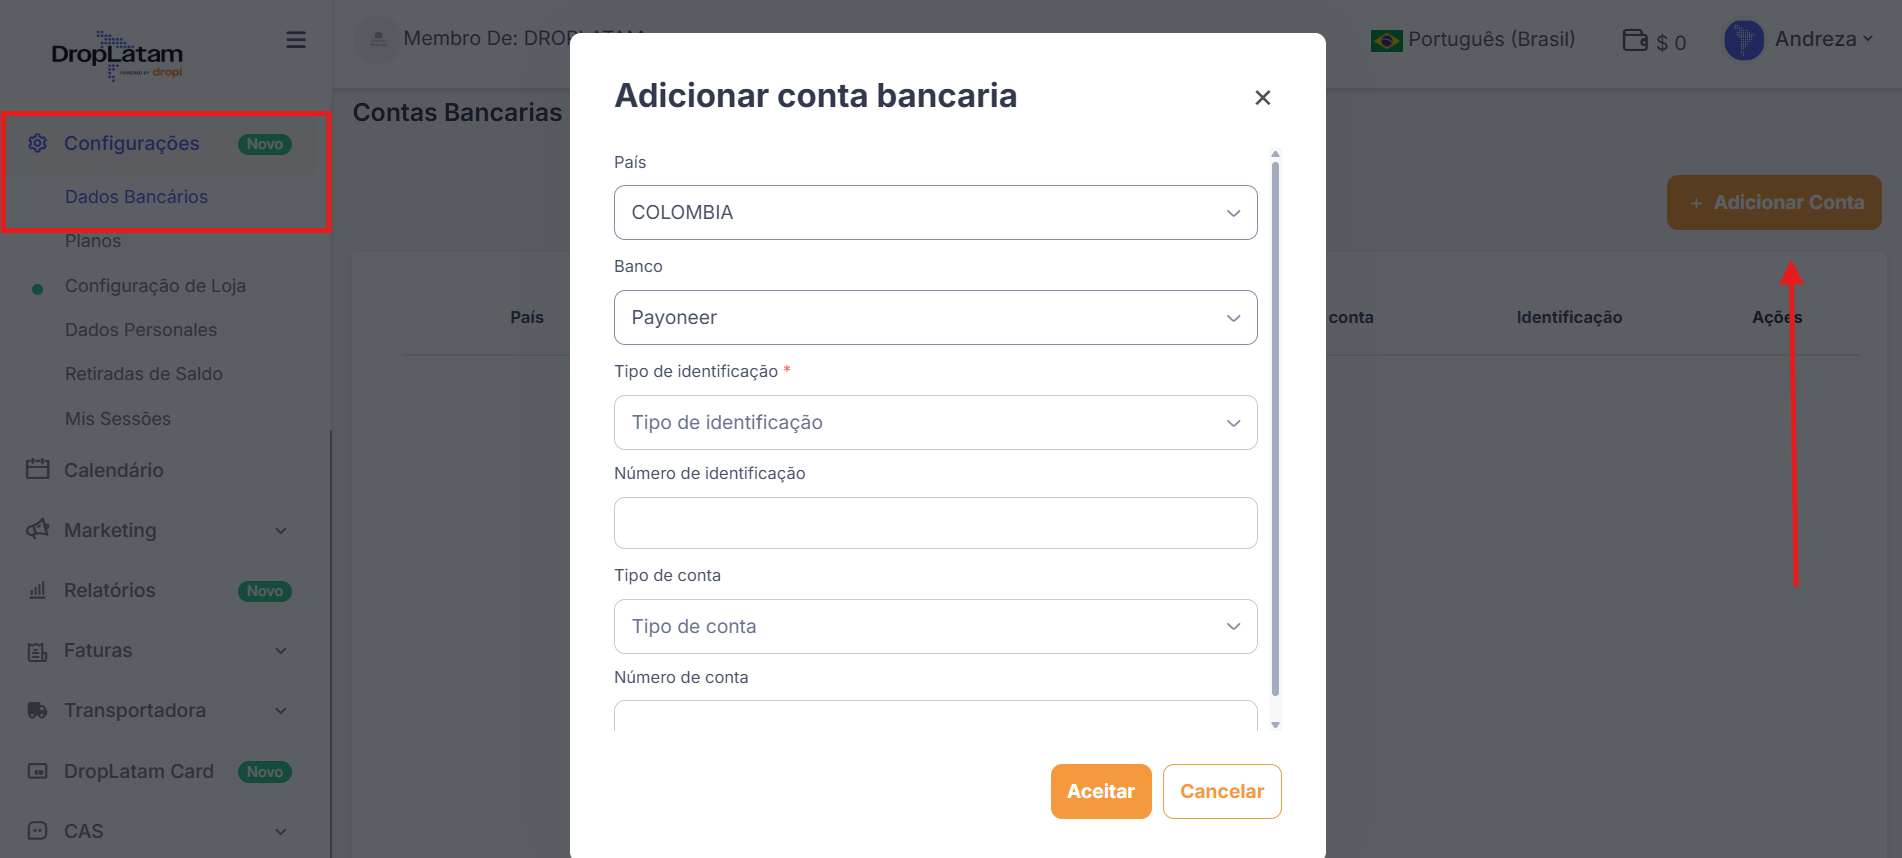Open the País dropdown showing COLOMBIA
Viewport: 1902px width, 858px height.
(x=935, y=212)
